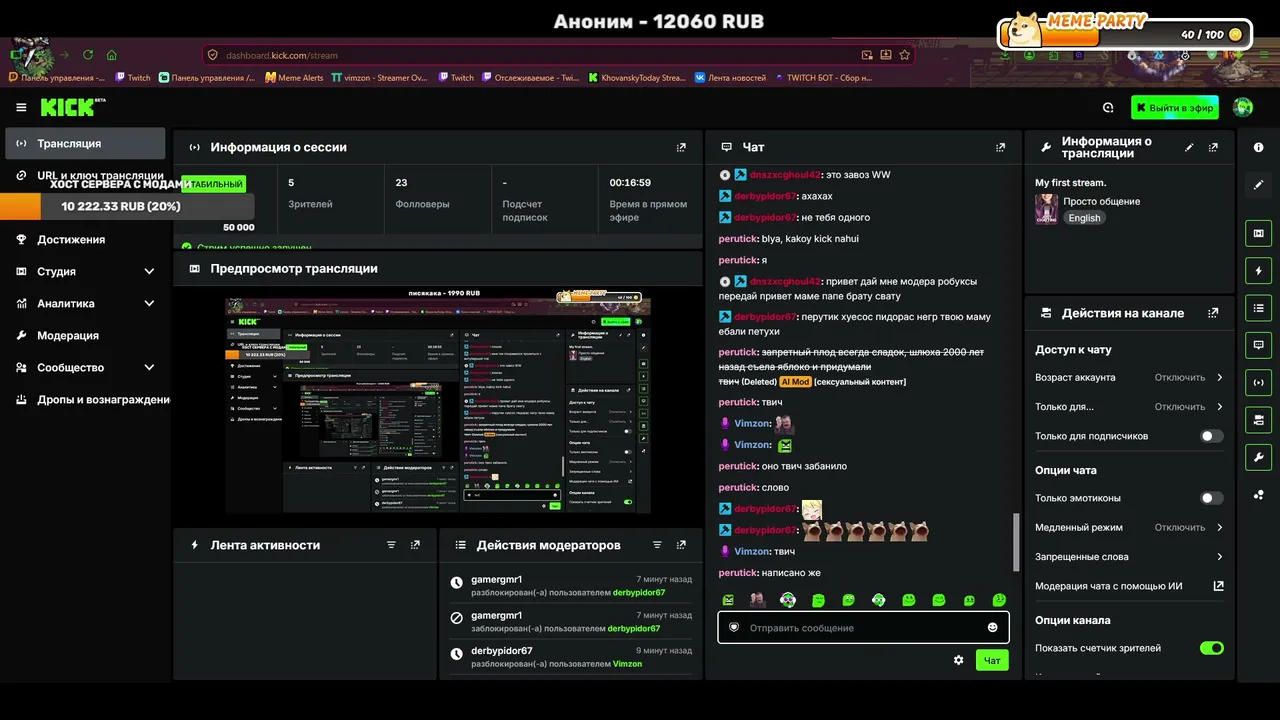1280x720 pixels.
Task: Open Запрещенные слова settings
Action: [1129, 557]
